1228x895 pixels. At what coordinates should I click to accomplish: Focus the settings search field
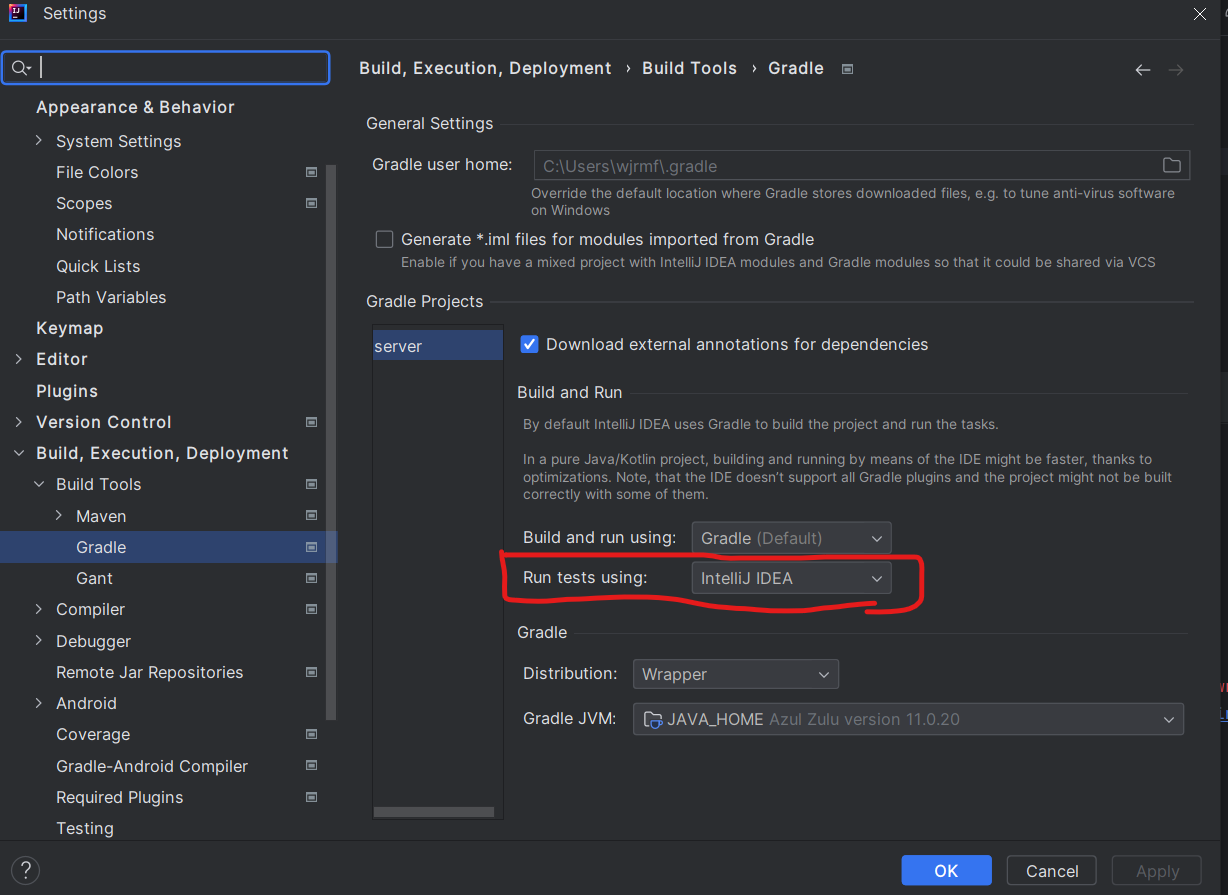(166, 68)
